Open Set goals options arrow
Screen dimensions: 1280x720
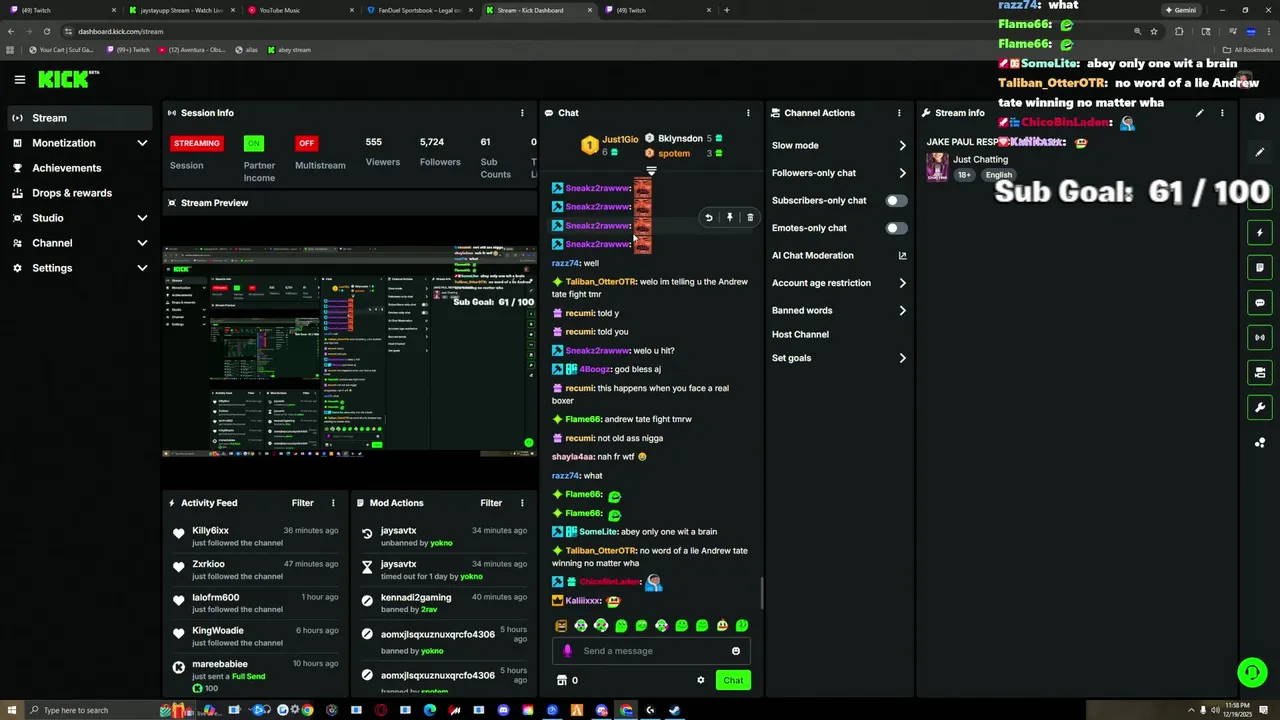tap(902, 358)
